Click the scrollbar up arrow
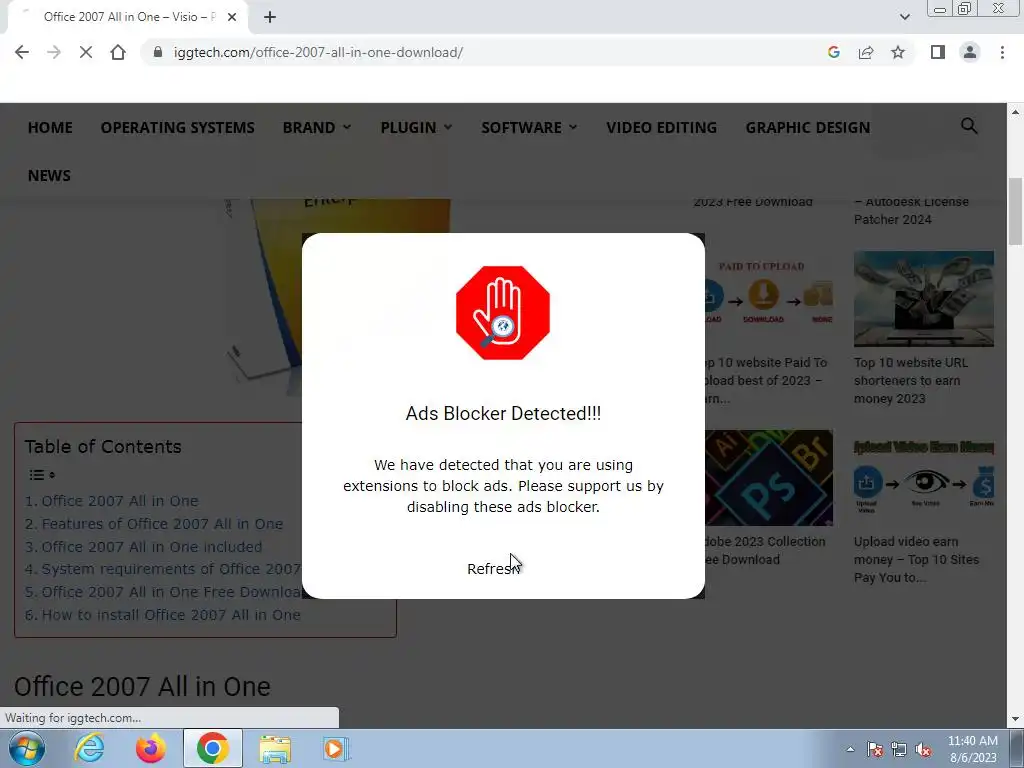 pos(1015,112)
